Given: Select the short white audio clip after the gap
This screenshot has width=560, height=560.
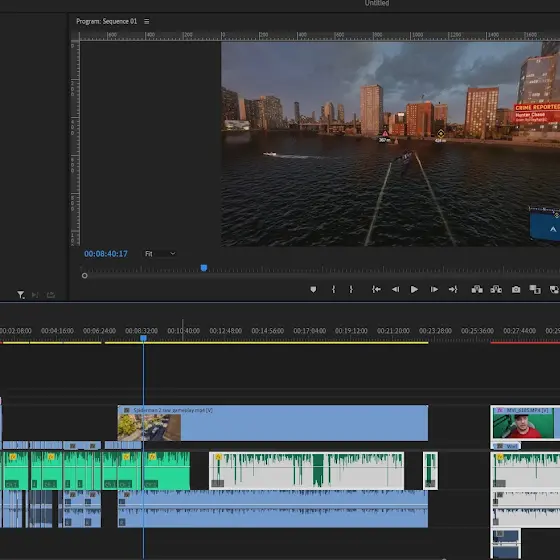Looking at the screenshot, I should point(430,471).
